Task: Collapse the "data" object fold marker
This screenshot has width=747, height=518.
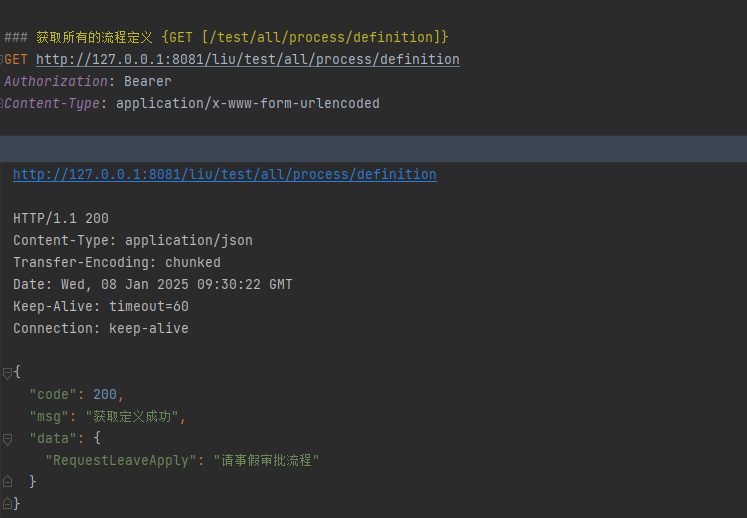Action: pyautogui.click(x=7, y=438)
